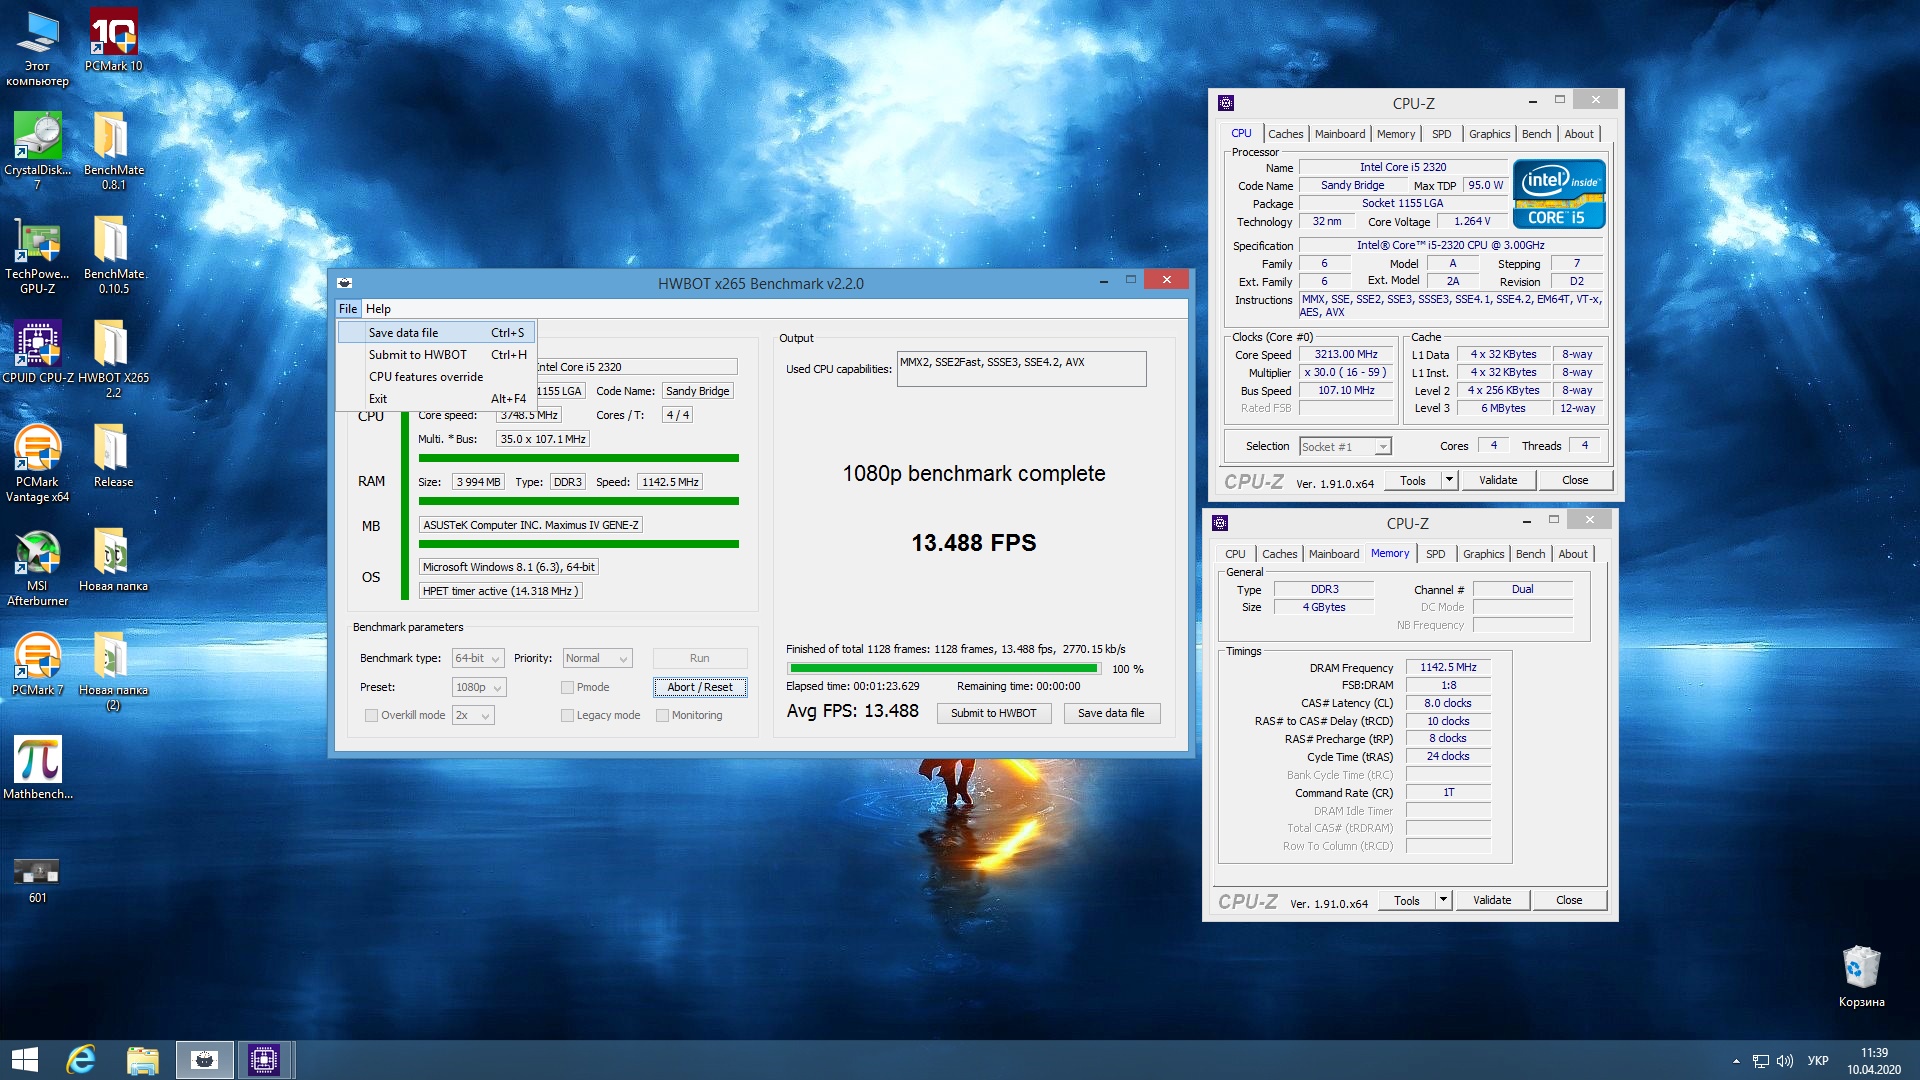
Task: Choose Submit to HWBOT menu entry
Action: (x=437, y=354)
